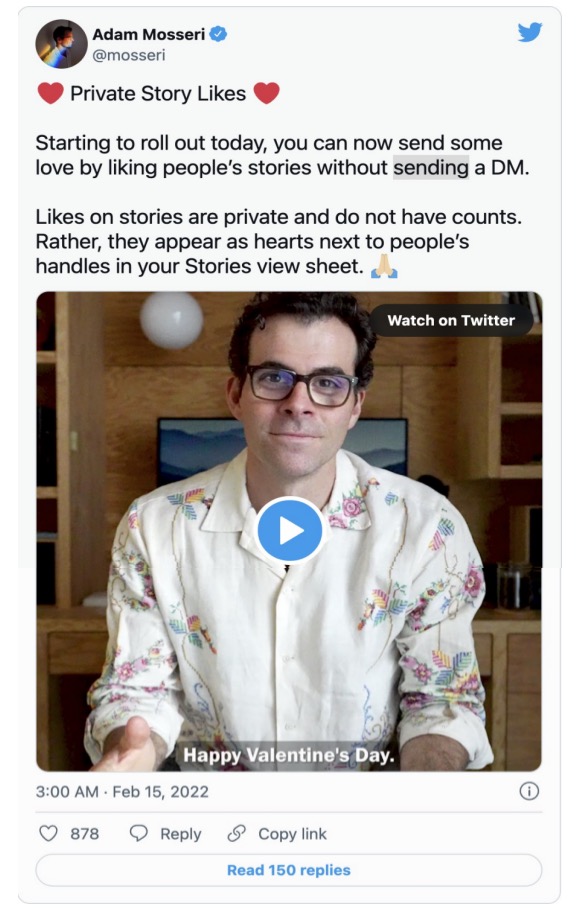Image resolution: width=578 pixels, height=910 pixels.
Task: Play the video with the blue play button
Action: coord(290,530)
